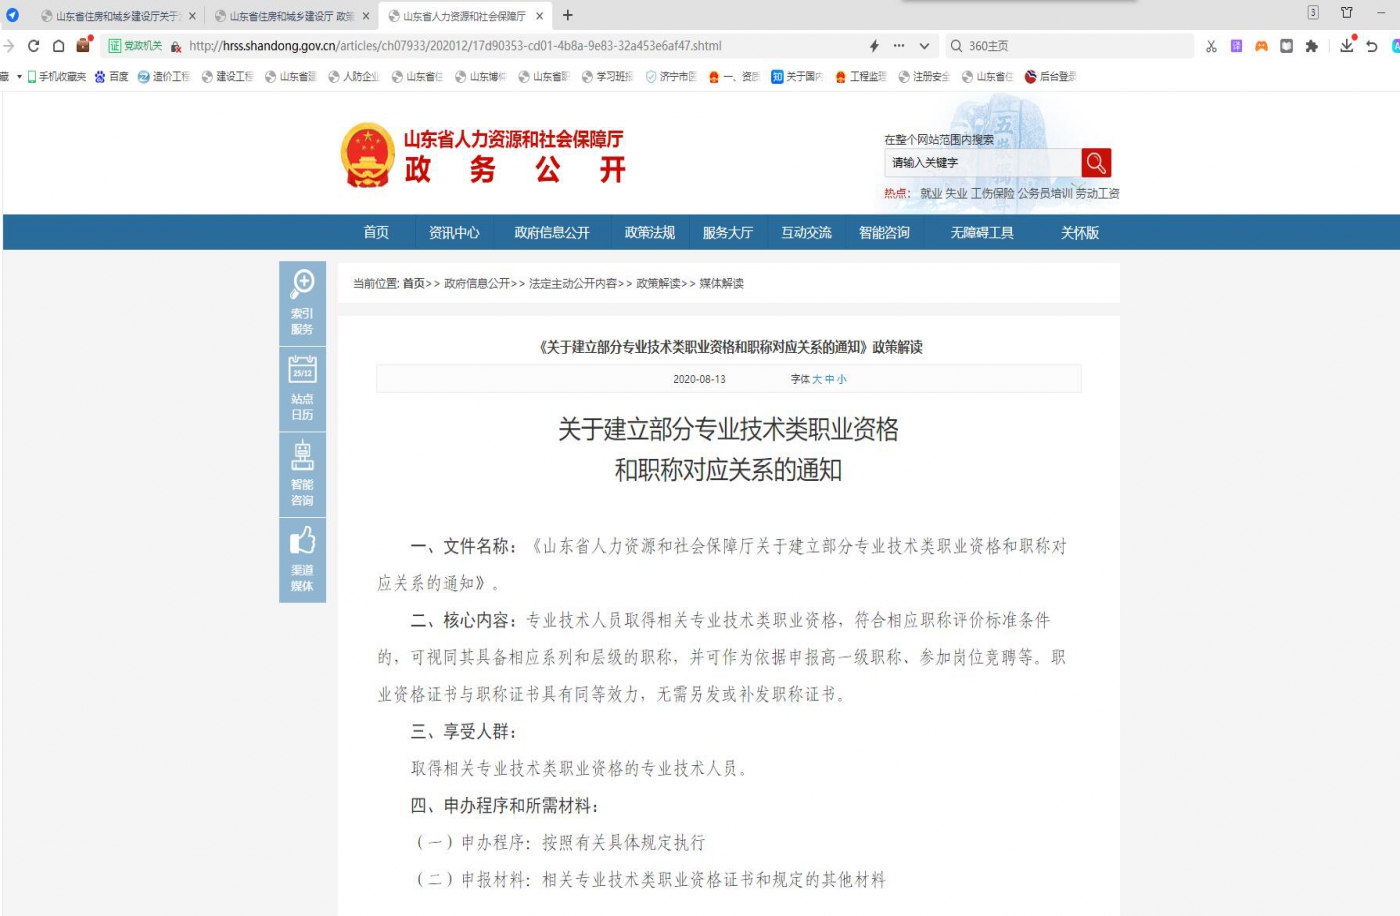Open the 资讯中心 navigation item
Image resolution: width=1400 pixels, height=916 pixels.
click(454, 232)
